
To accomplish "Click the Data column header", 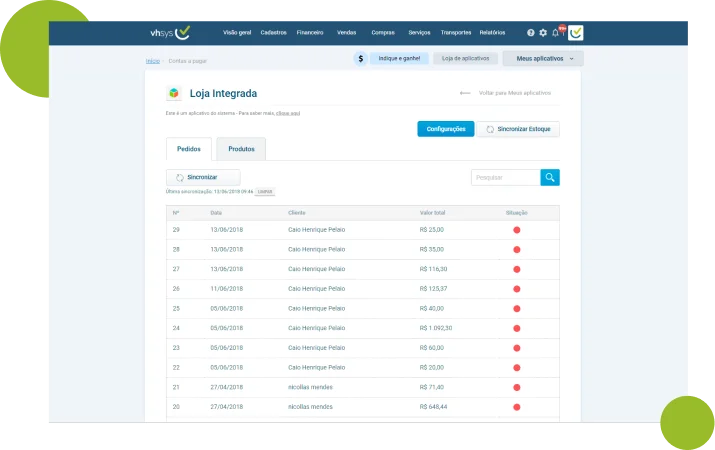I will 216,213.
